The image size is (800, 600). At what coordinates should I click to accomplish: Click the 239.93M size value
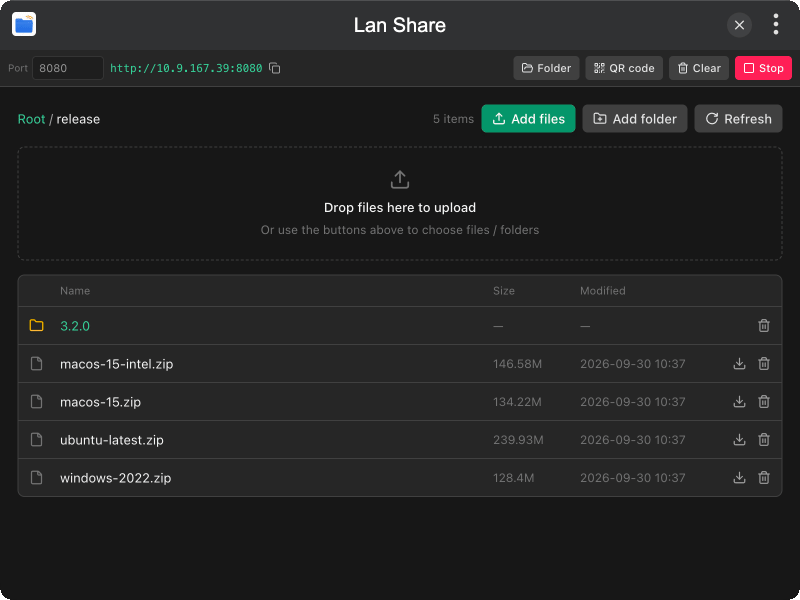point(518,440)
